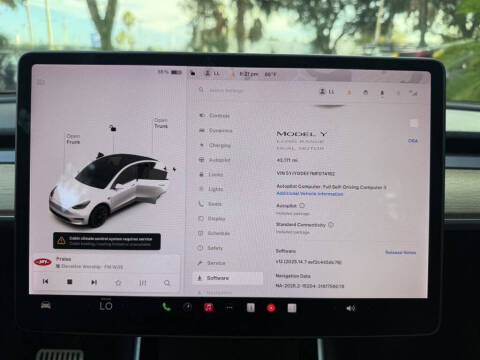Tap the info icon next to Standard Connectivity
Viewport: 480px width, 360px height.
[331, 224]
